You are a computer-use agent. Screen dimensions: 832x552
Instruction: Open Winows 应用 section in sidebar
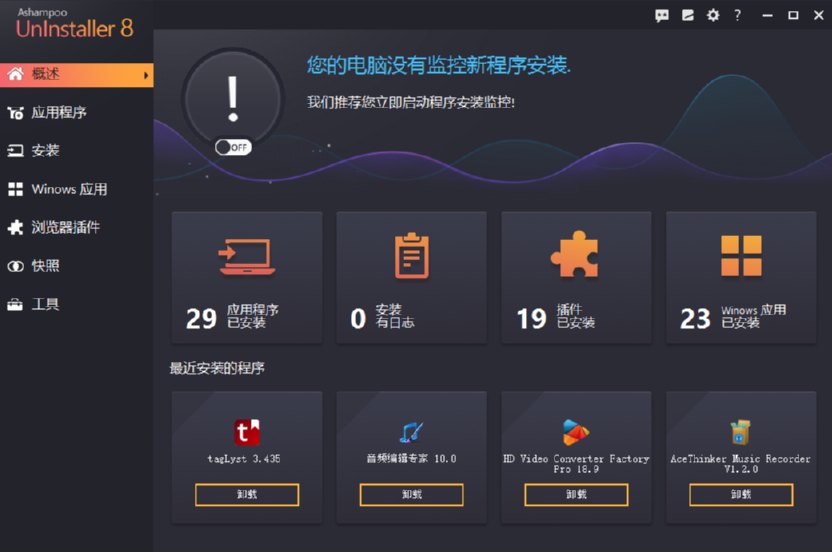(x=76, y=189)
